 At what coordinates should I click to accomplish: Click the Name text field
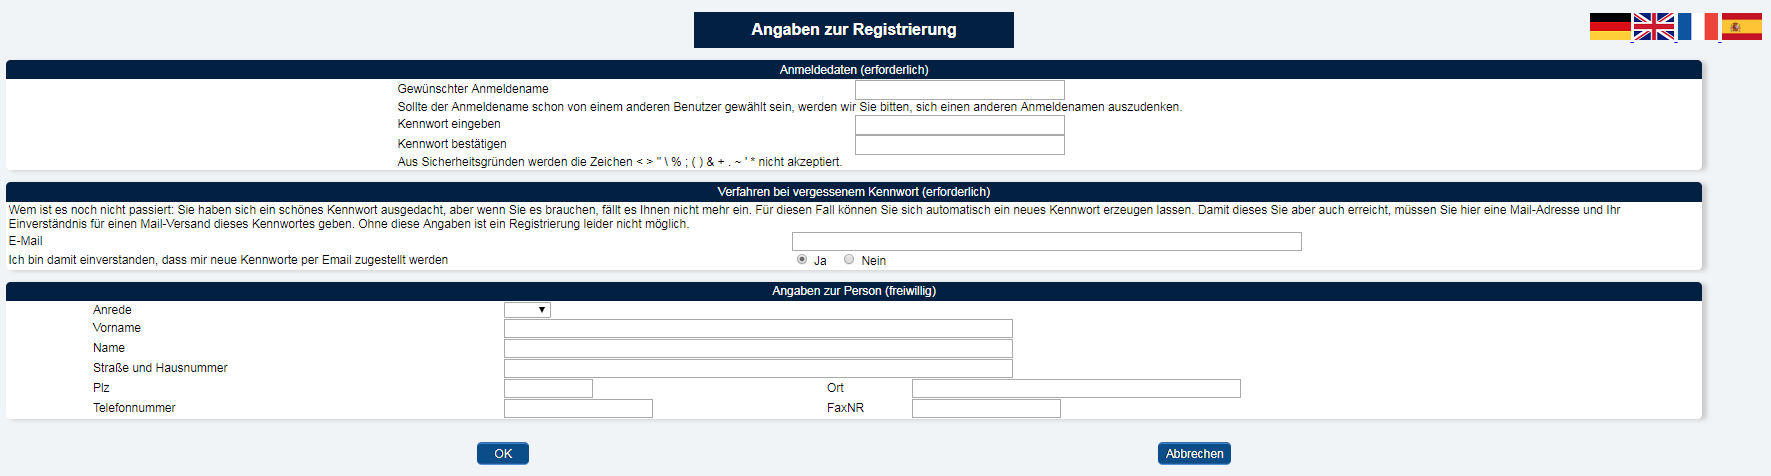click(x=758, y=349)
